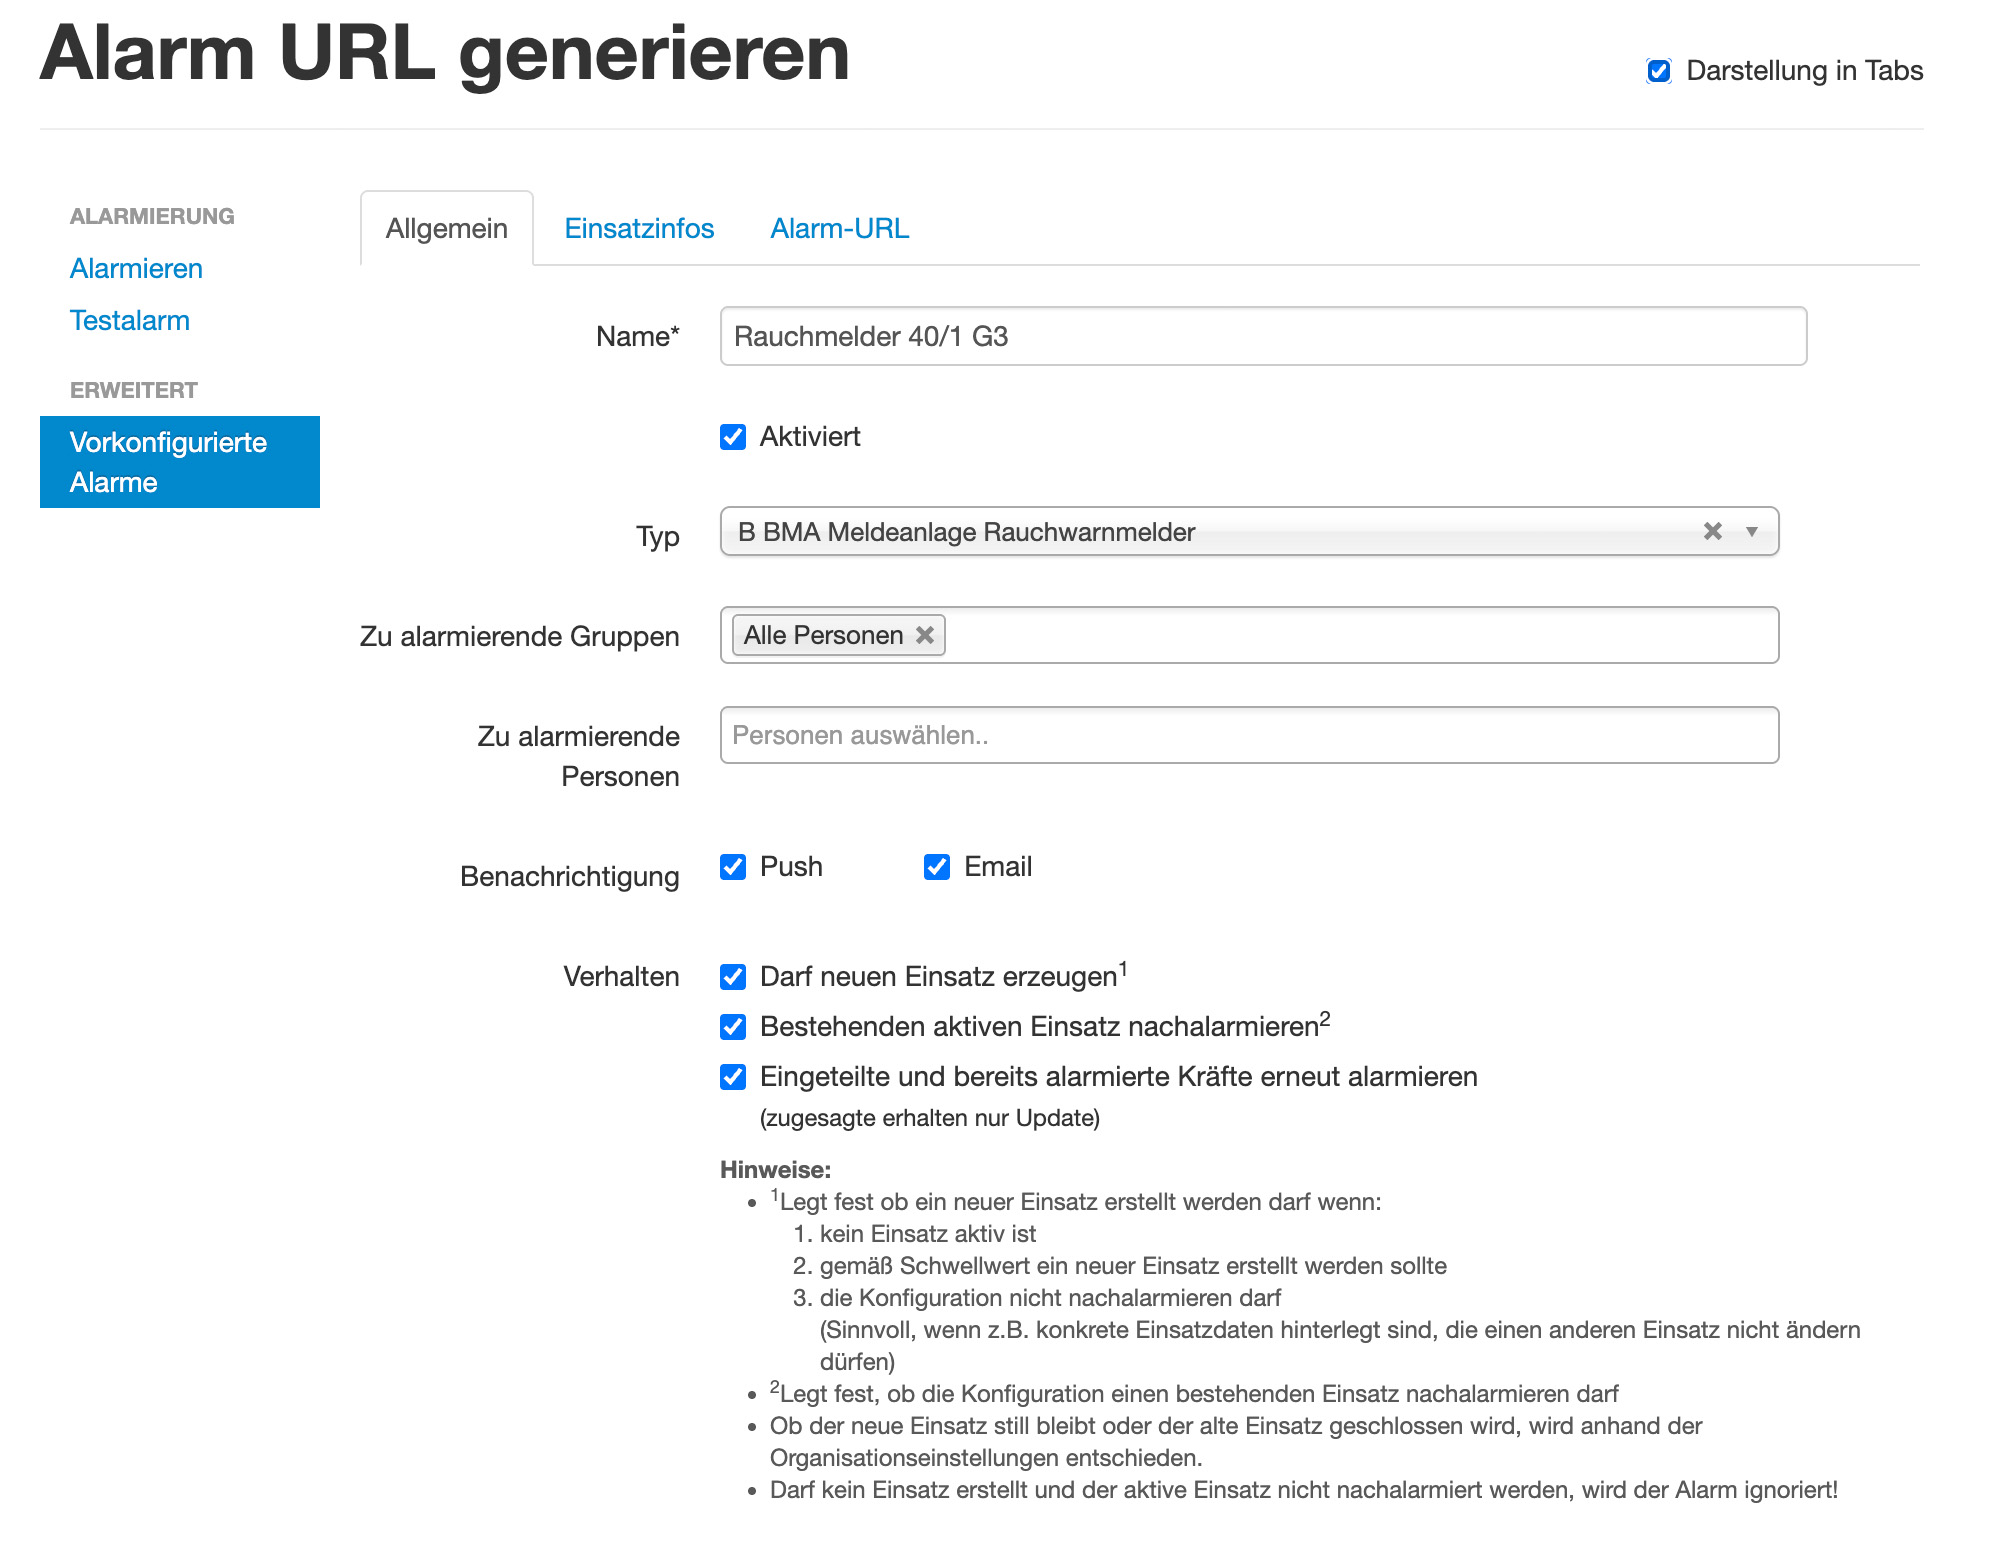Click the Personen auswählen field
The height and width of the screenshot is (1550, 2002).
[1248, 735]
